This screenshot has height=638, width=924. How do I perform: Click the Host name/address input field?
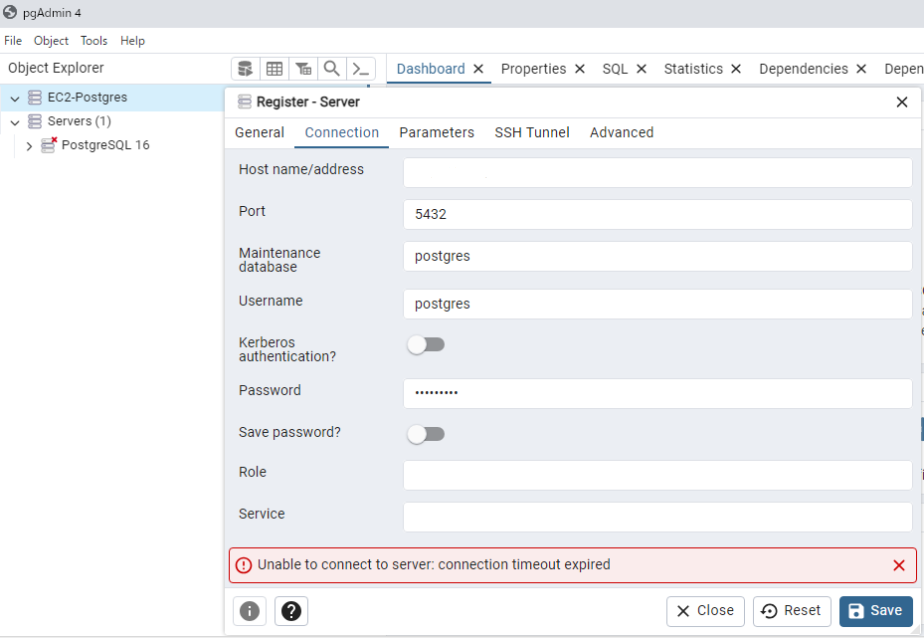pyautogui.click(x=657, y=172)
